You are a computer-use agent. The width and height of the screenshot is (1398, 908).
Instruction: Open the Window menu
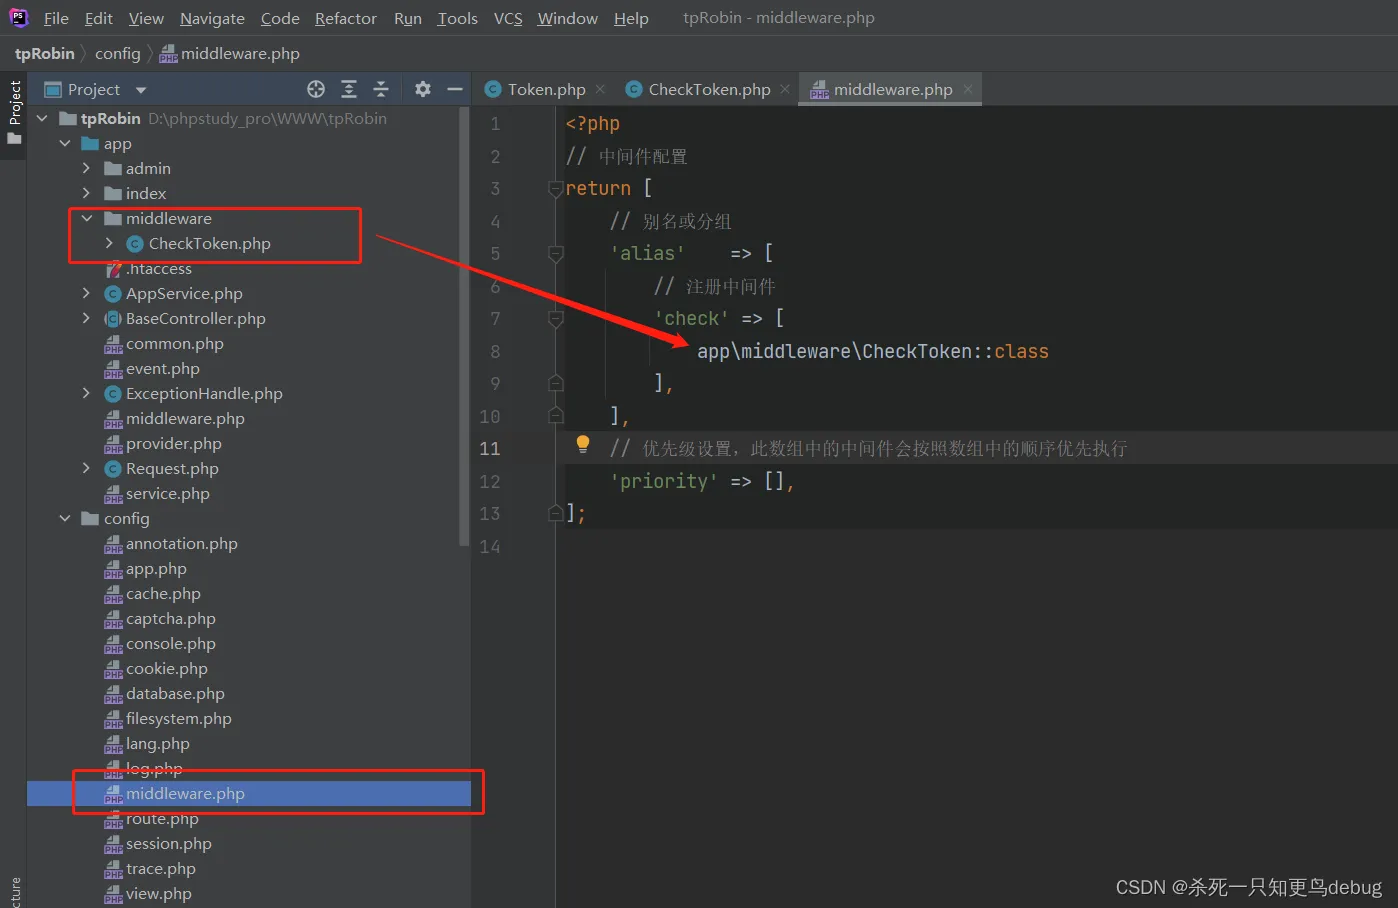[568, 18]
